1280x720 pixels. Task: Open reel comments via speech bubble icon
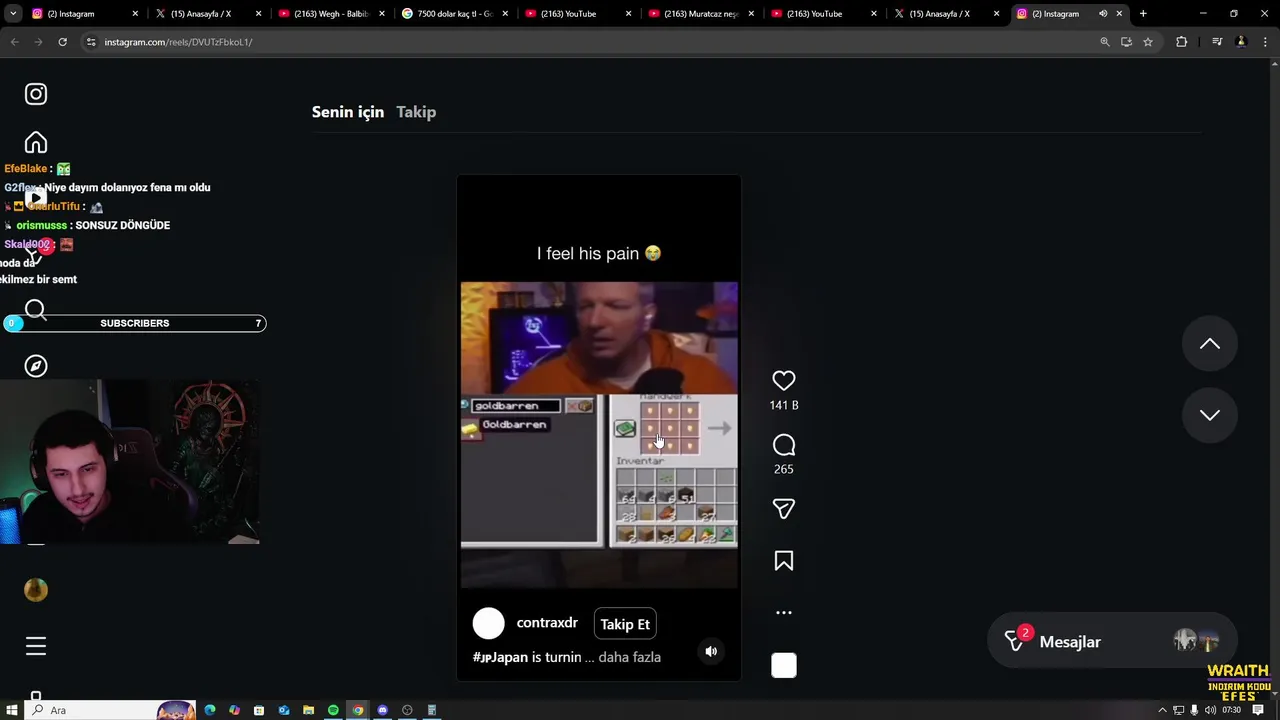tap(784, 445)
